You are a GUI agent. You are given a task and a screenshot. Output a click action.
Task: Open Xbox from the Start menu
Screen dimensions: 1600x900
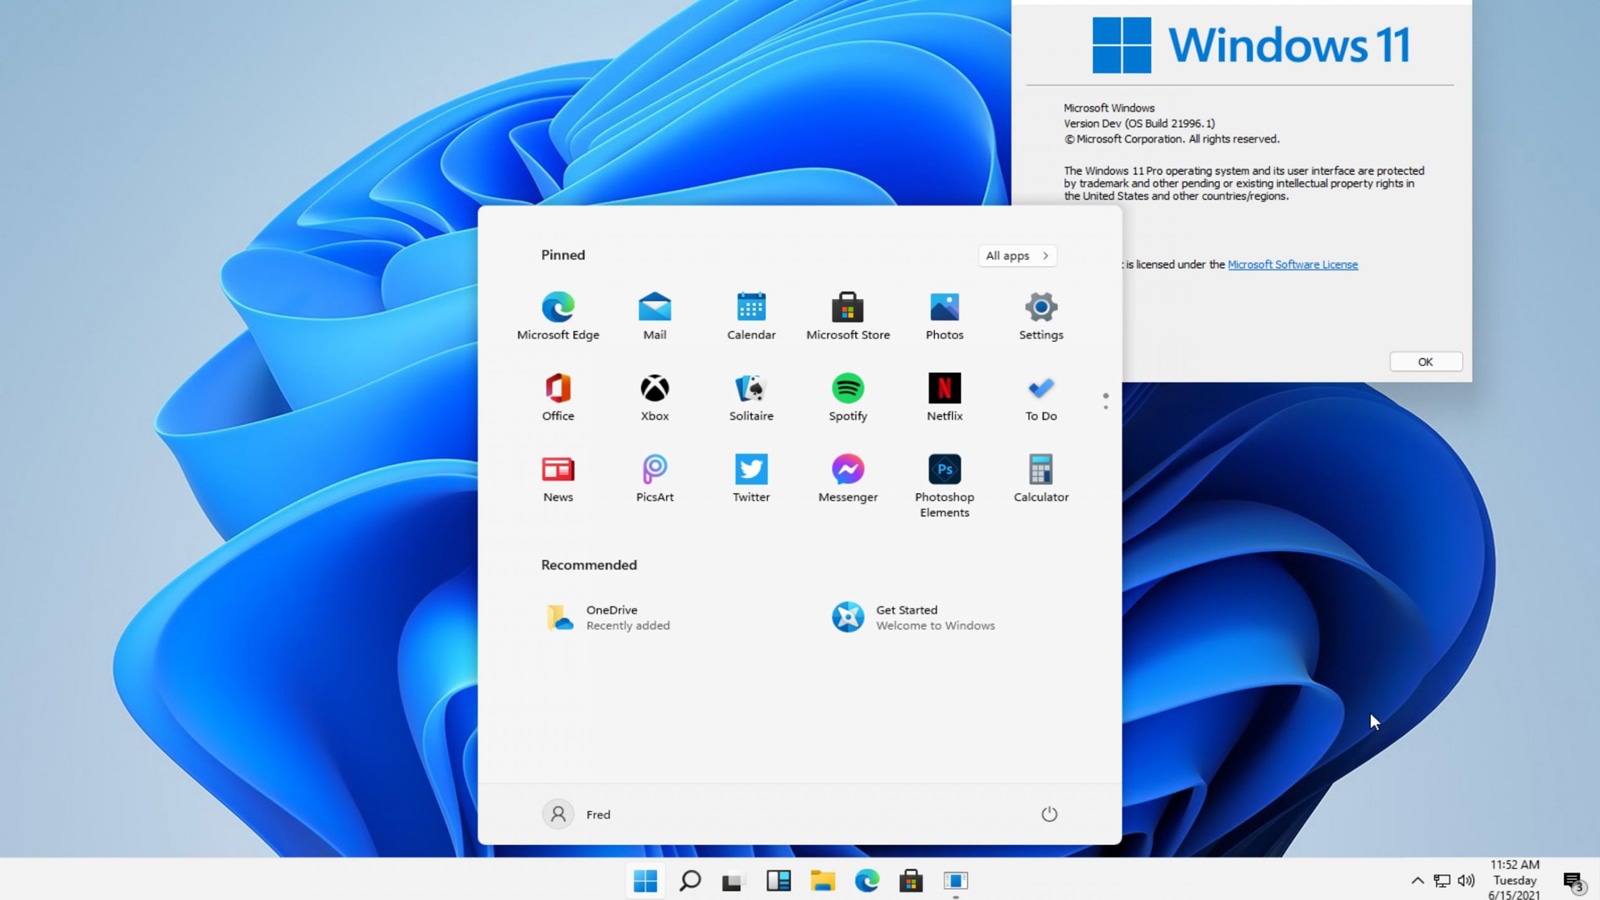[654, 389]
